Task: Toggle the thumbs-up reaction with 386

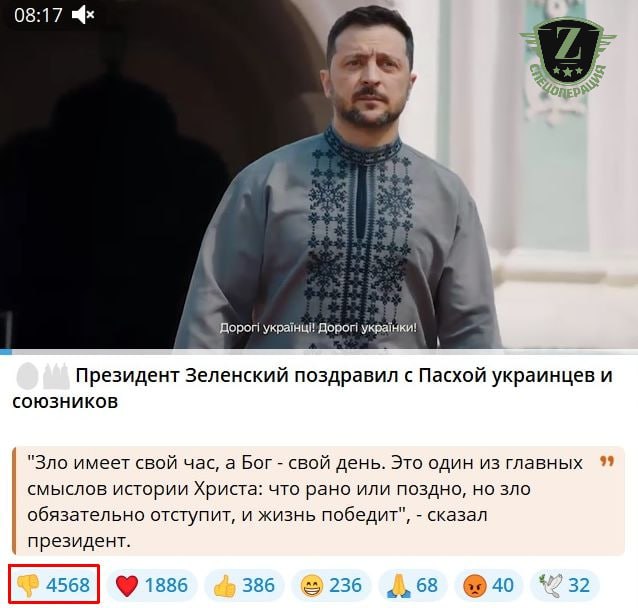Action: [x=245, y=585]
